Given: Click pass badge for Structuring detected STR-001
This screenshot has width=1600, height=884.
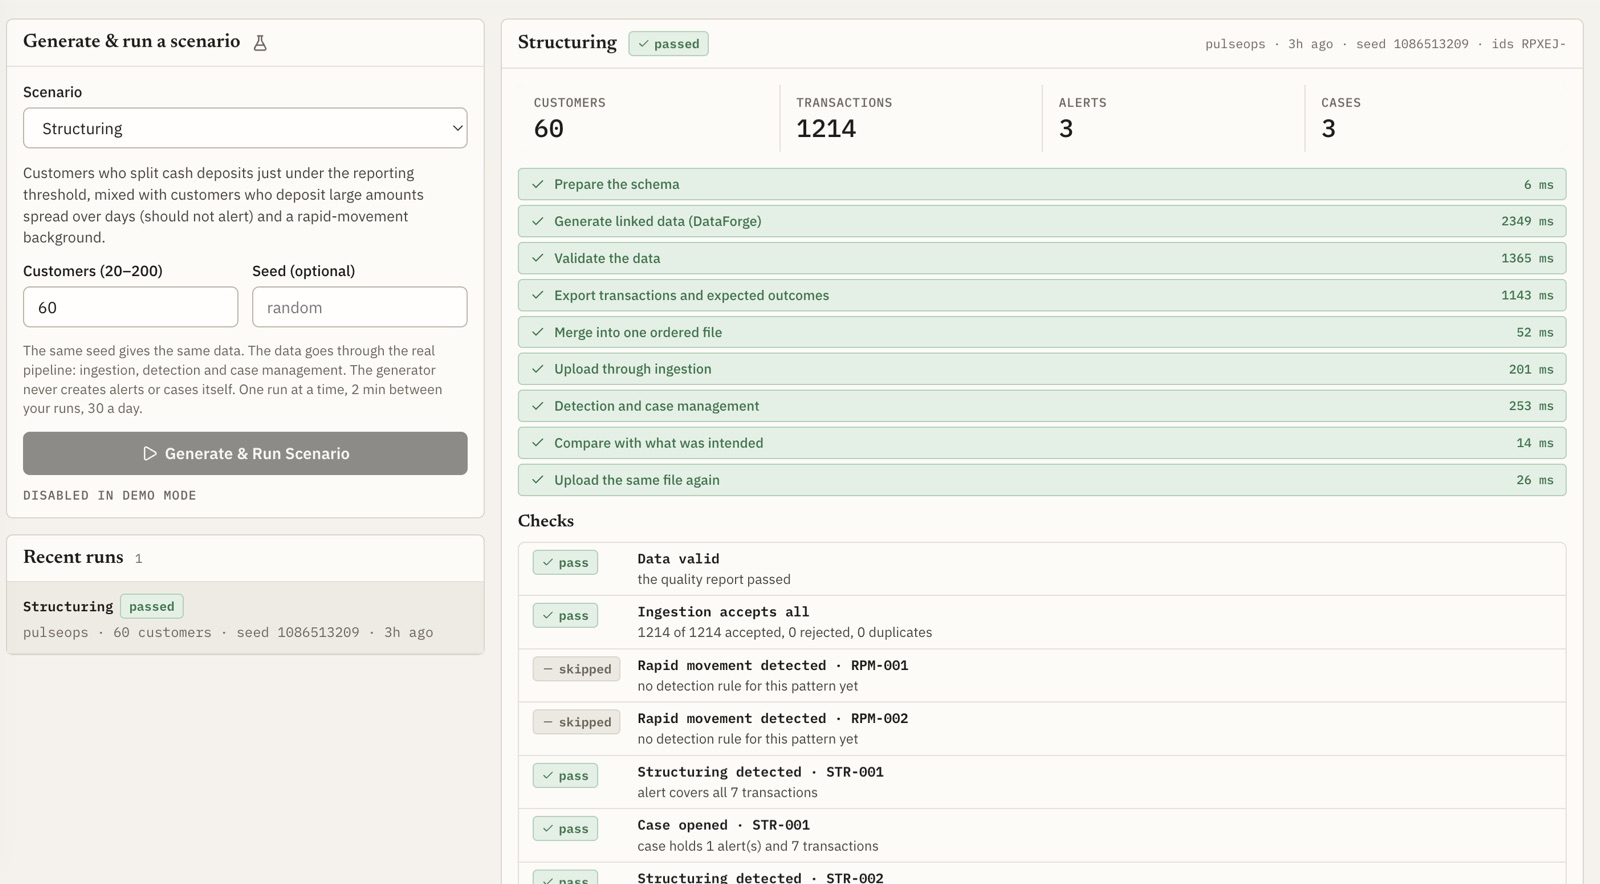Looking at the screenshot, I should tap(565, 775).
